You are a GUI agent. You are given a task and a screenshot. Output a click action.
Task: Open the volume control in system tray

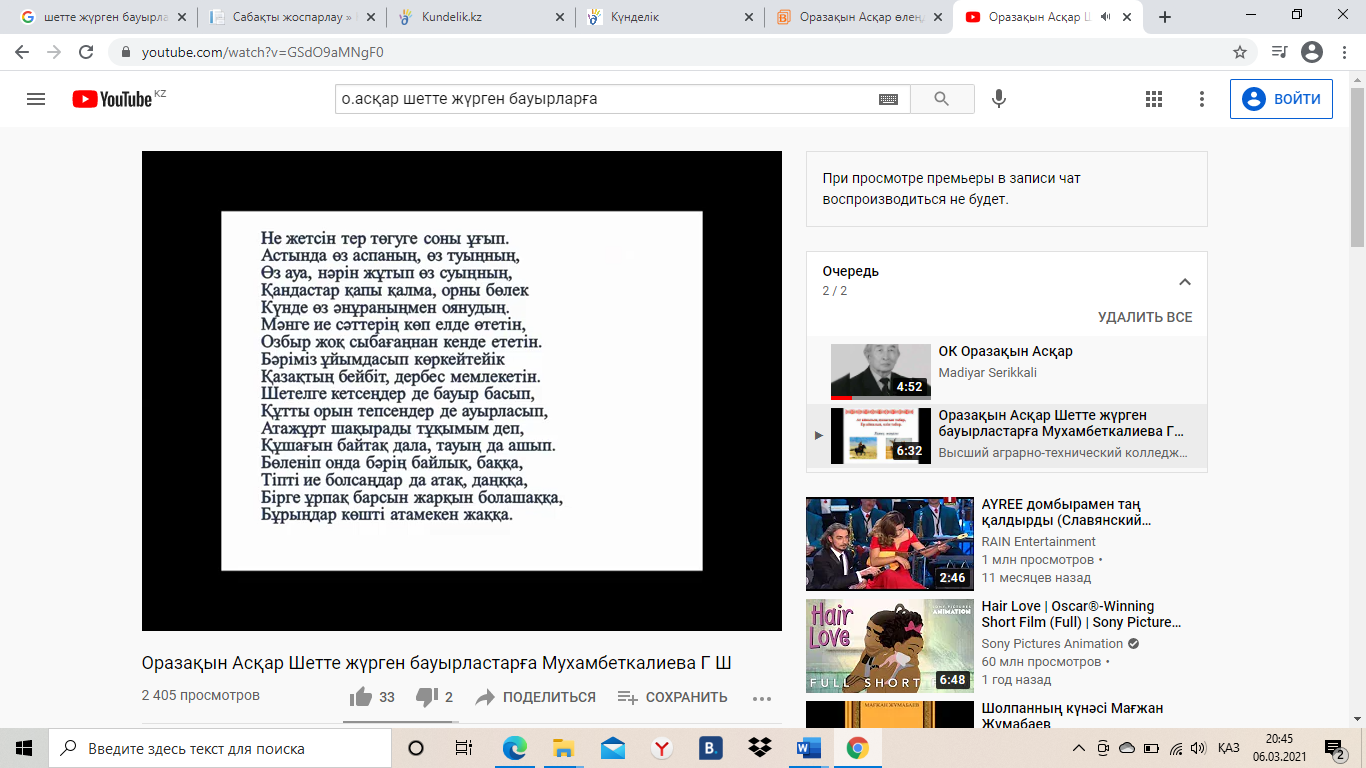1199,748
